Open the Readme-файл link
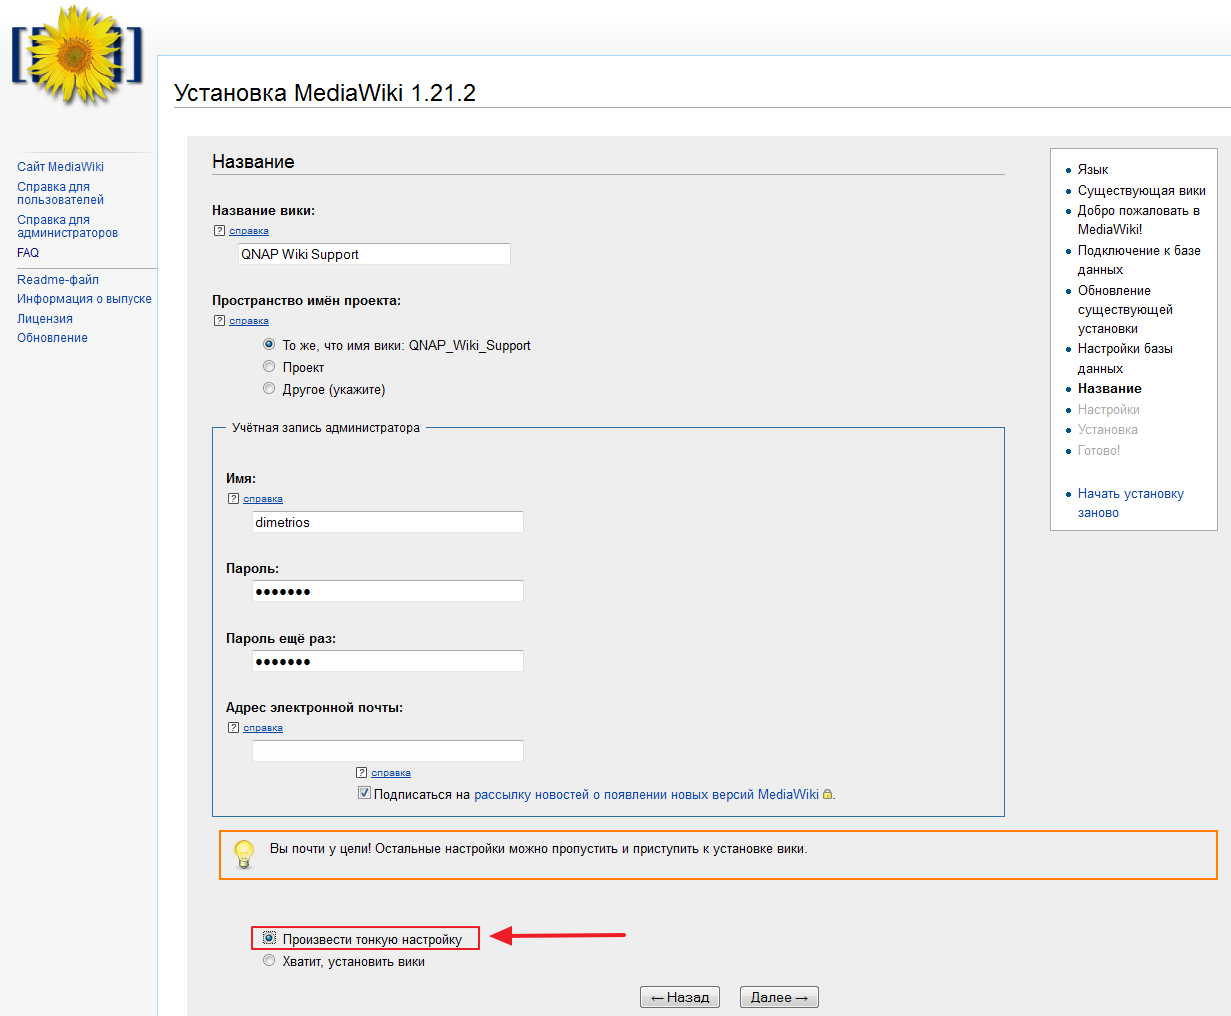The height and width of the screenshot is (1016, 1231). pyautogui.click(x=58, y=280)
